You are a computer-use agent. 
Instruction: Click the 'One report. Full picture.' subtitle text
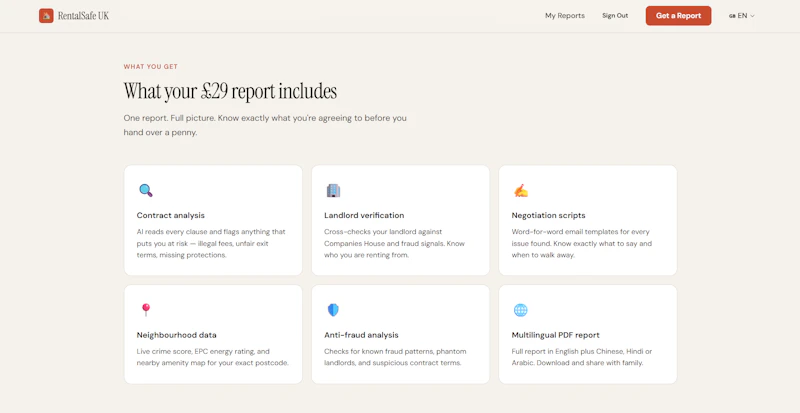265,125
